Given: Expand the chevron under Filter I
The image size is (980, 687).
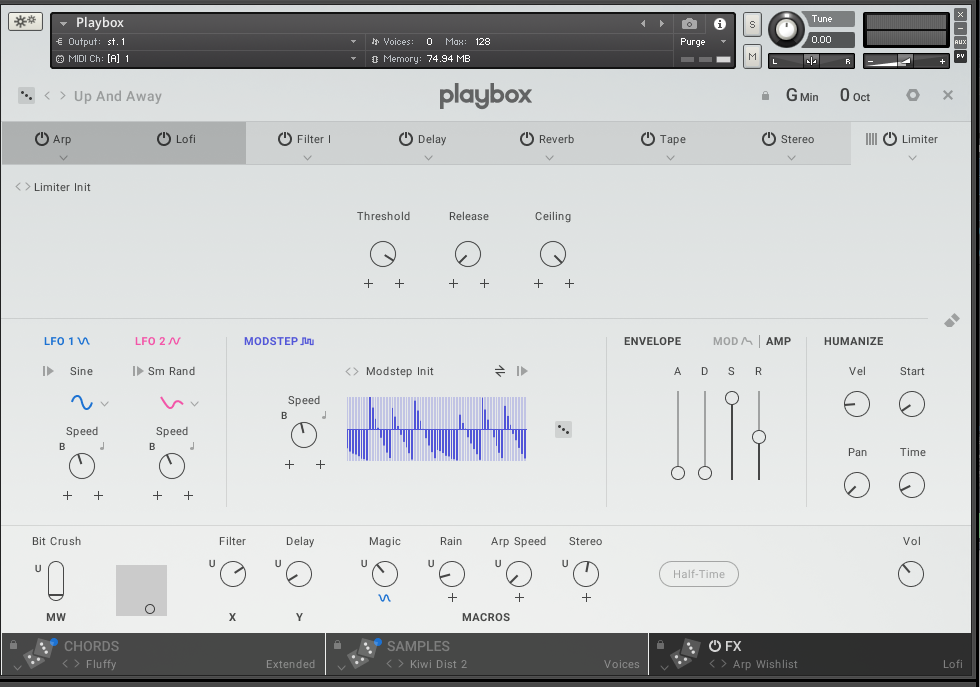Looking at the screenshot, I should [307, 158].
